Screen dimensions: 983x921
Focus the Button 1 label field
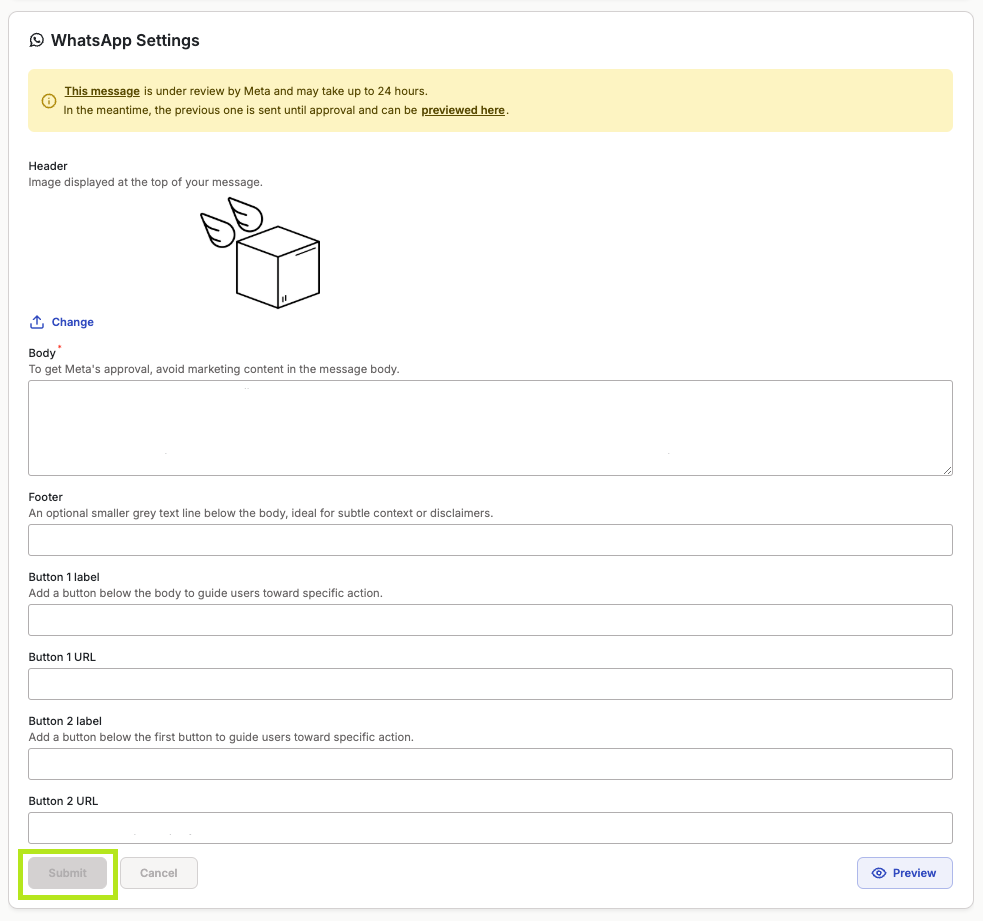click(x=490, y=620)
